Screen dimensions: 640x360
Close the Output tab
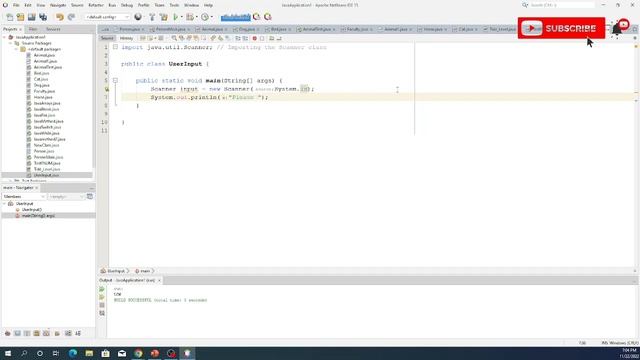click(159, 280)
